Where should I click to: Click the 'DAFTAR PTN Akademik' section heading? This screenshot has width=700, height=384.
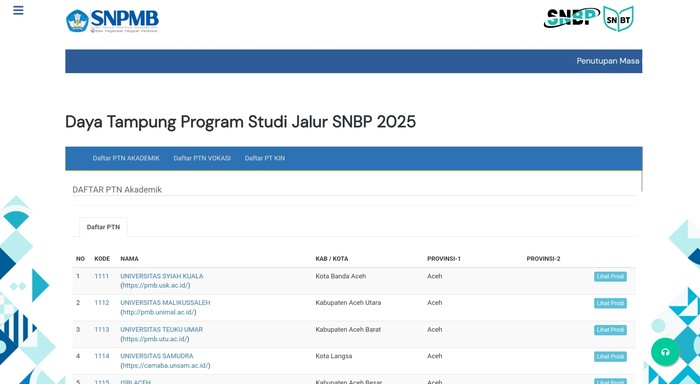click(117, 189)
